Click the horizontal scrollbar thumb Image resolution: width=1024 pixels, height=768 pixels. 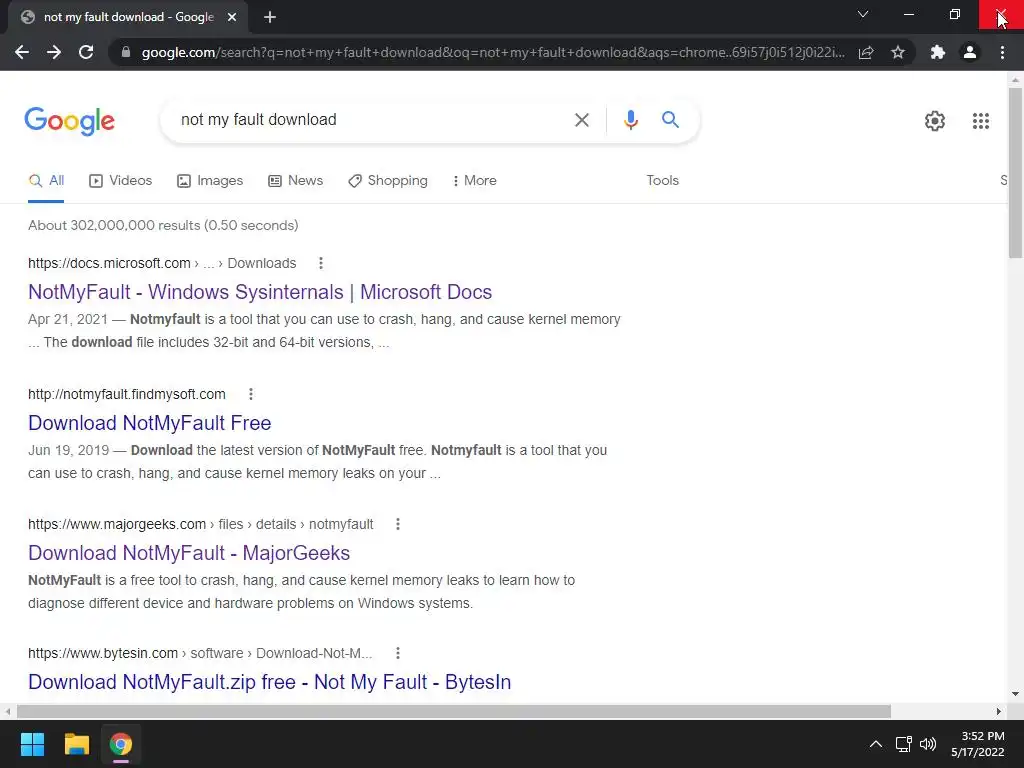454,711
